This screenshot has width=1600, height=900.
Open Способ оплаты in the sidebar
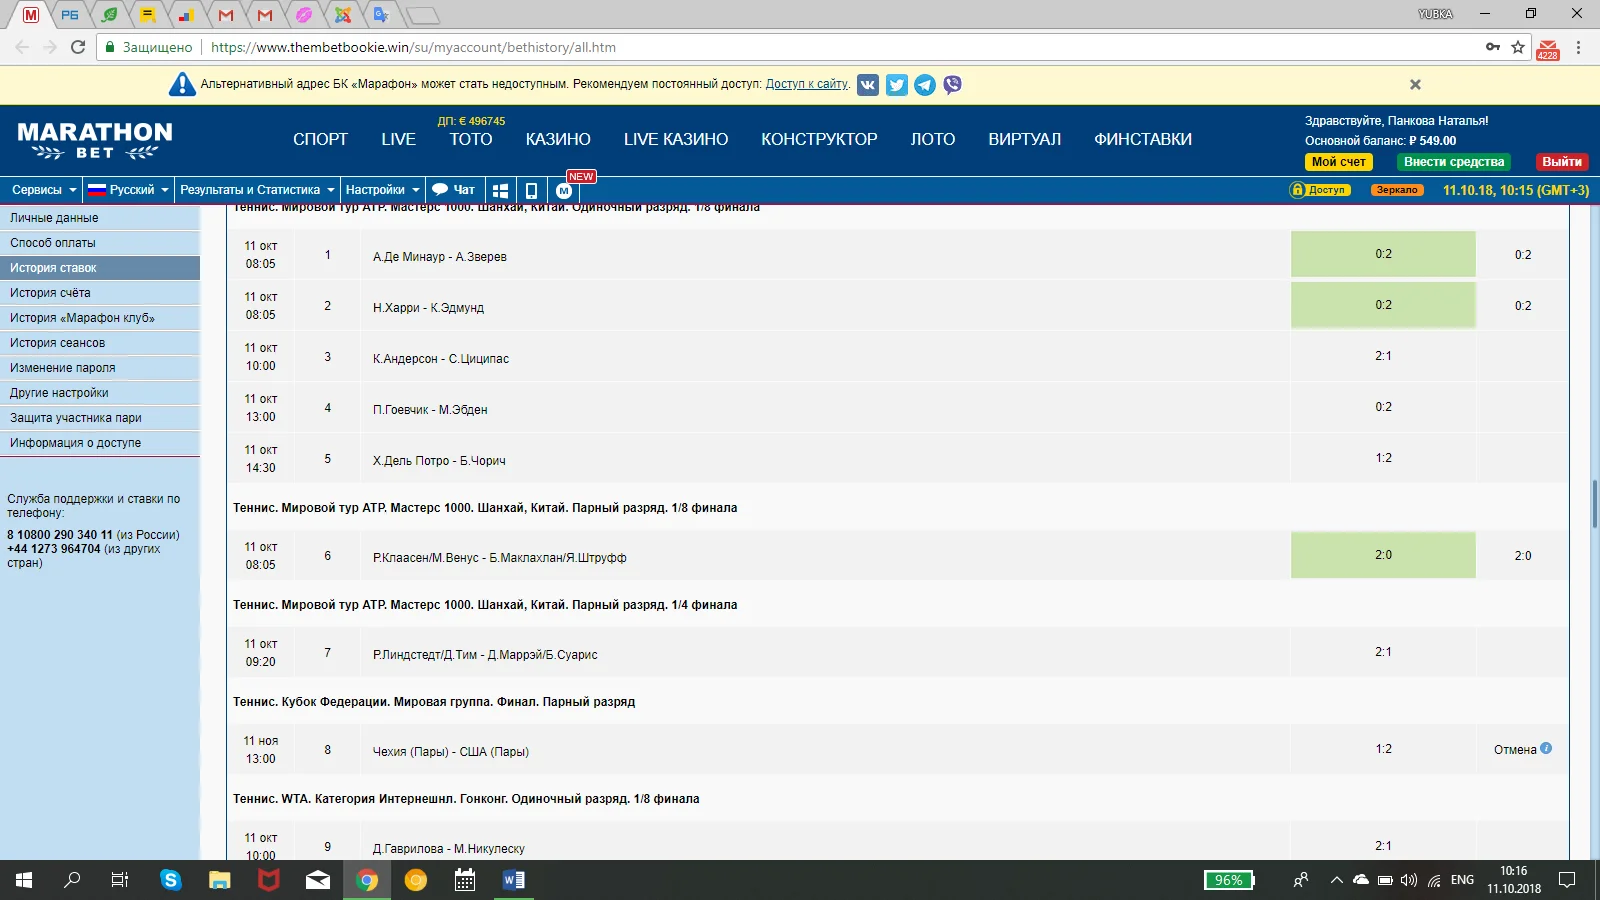tap(100, 243)
